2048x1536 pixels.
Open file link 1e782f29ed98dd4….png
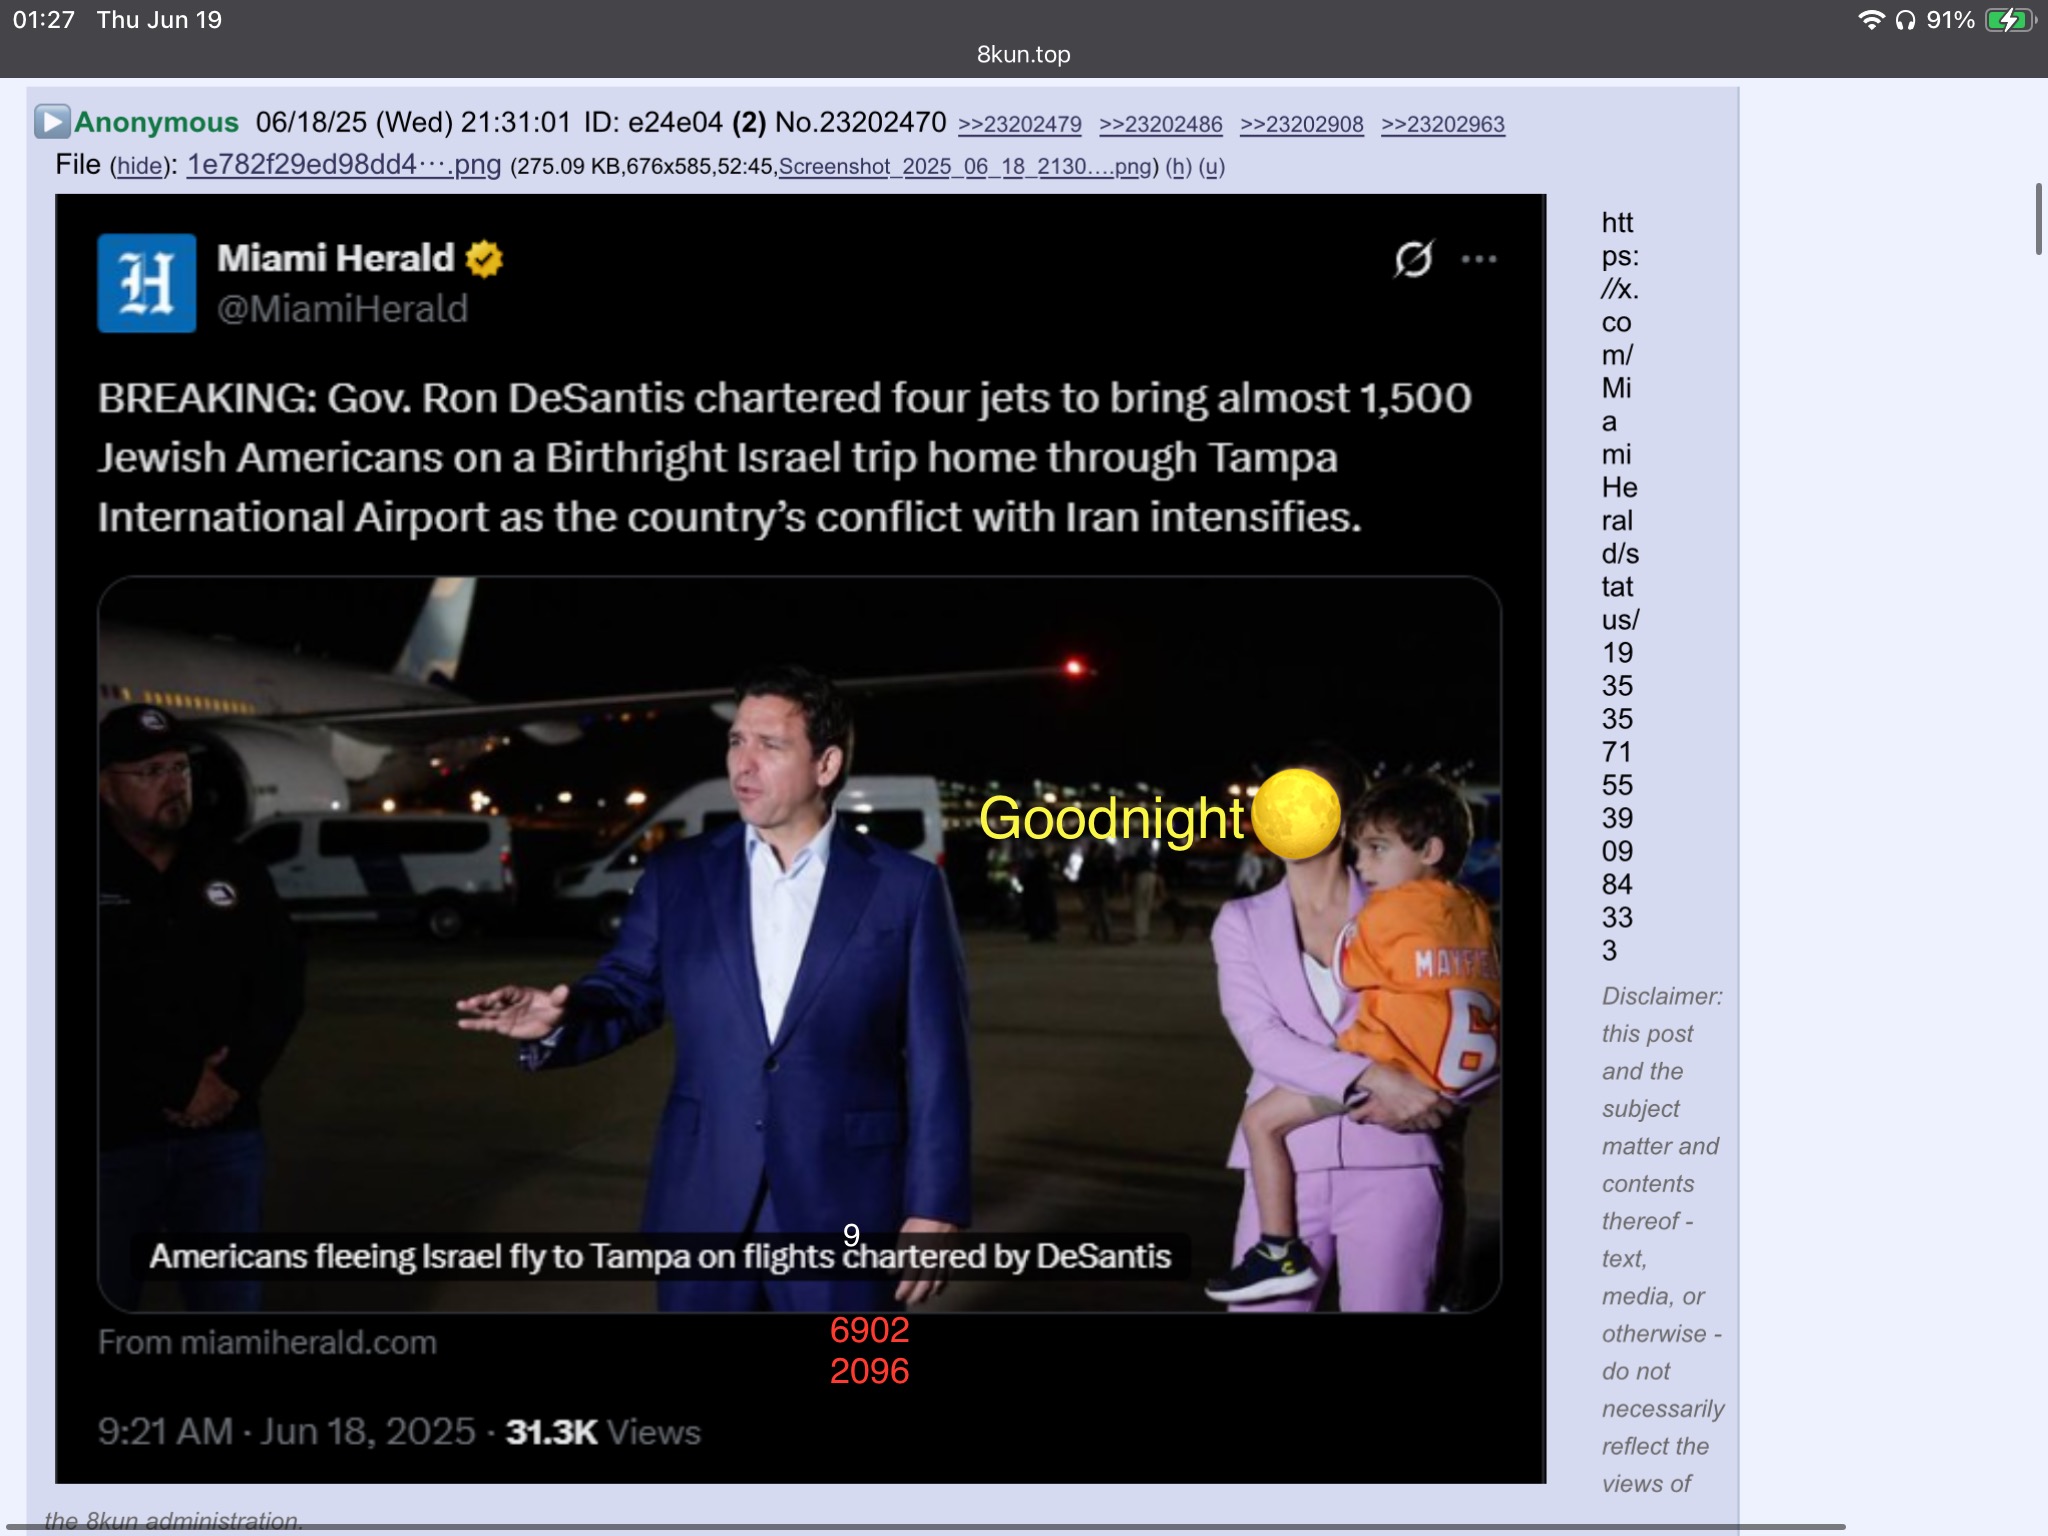(x=344, y=164)
